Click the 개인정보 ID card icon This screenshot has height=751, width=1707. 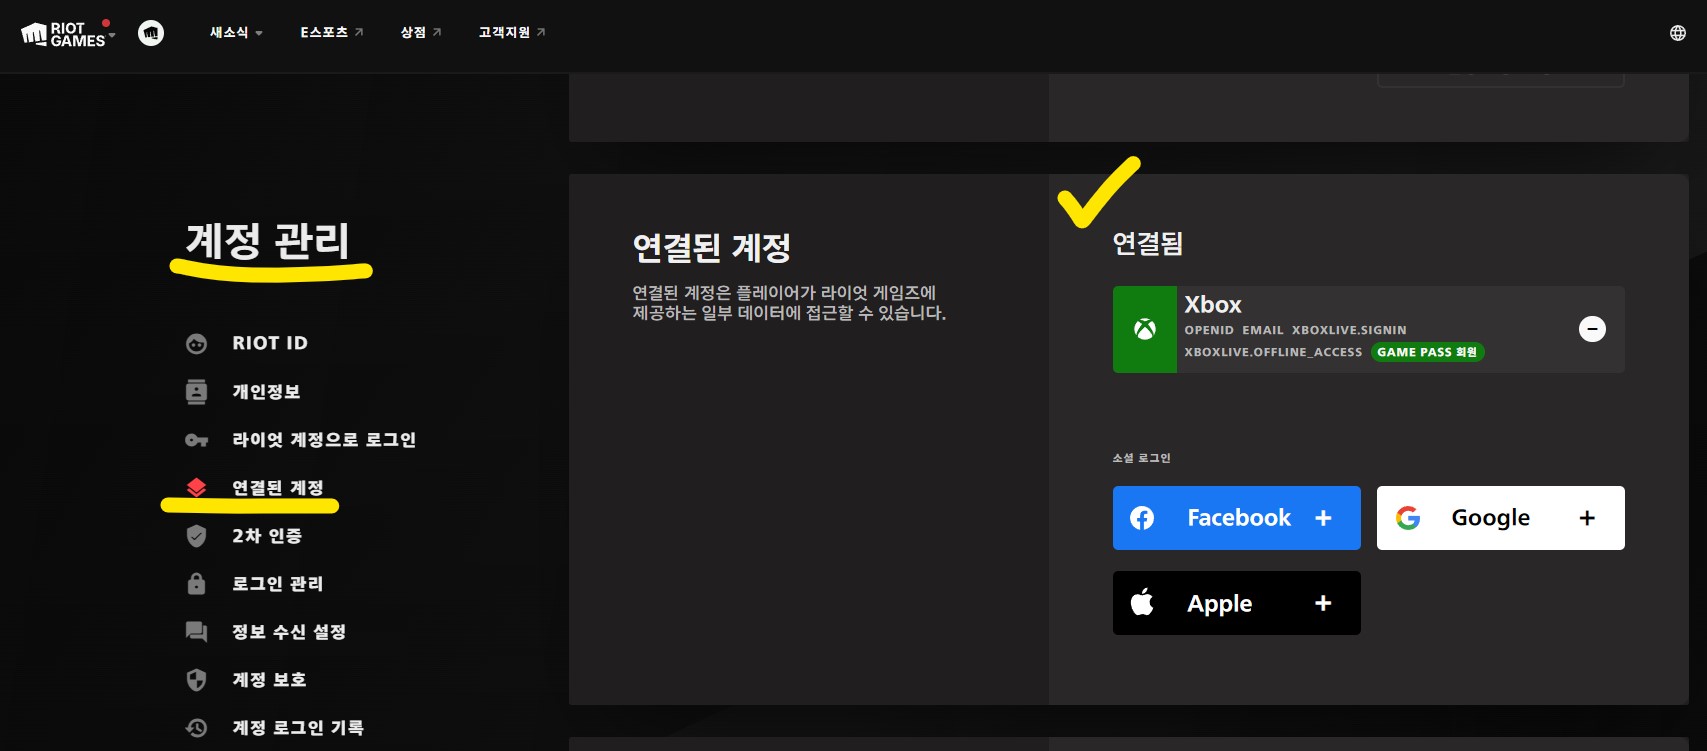196,392
